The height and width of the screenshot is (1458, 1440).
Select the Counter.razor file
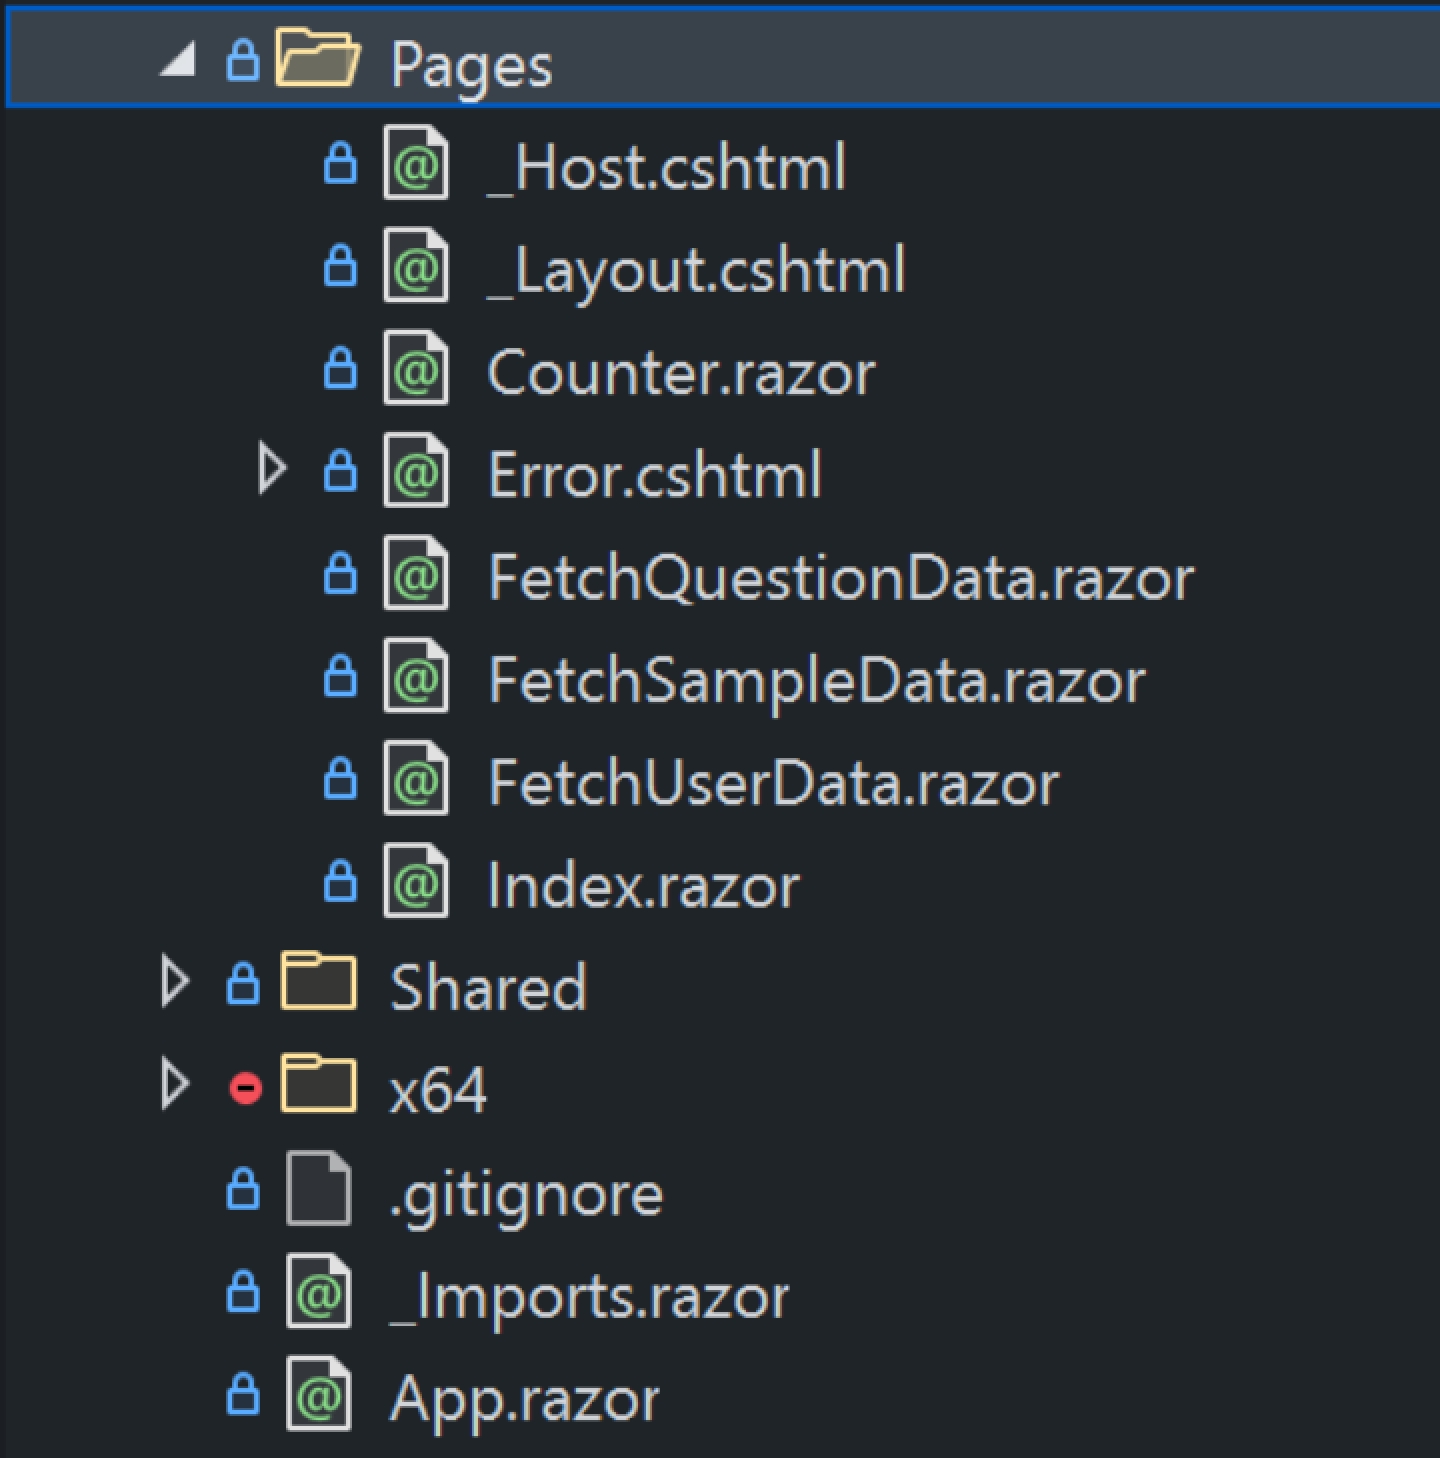681,372
